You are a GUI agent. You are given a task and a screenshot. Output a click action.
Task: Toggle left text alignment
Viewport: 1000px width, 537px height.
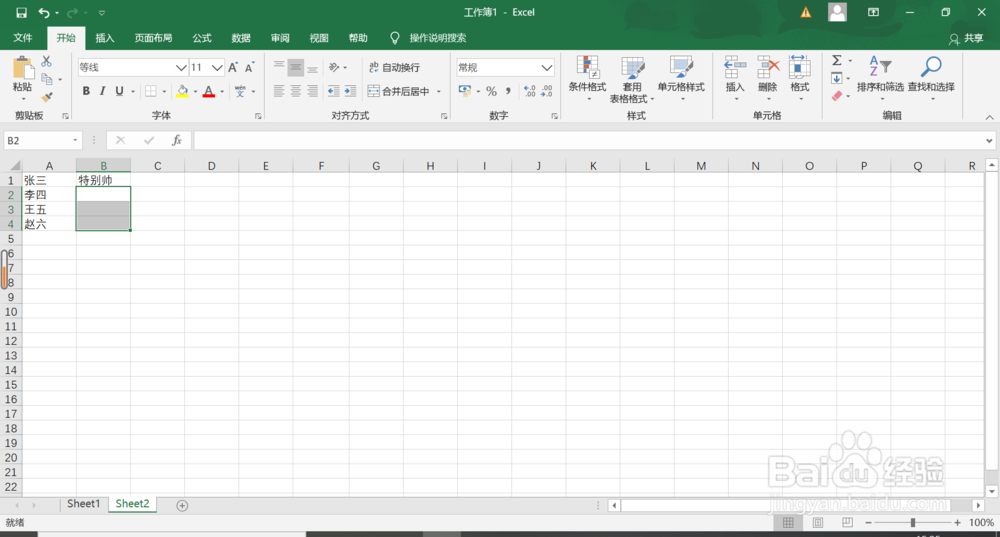coord(279,91)
